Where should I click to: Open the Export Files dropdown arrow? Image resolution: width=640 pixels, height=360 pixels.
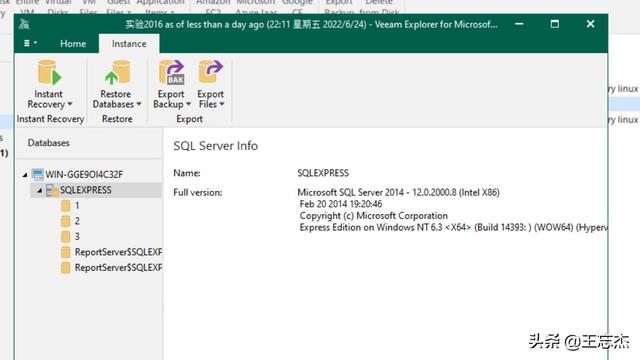click(x=222, y=104)
